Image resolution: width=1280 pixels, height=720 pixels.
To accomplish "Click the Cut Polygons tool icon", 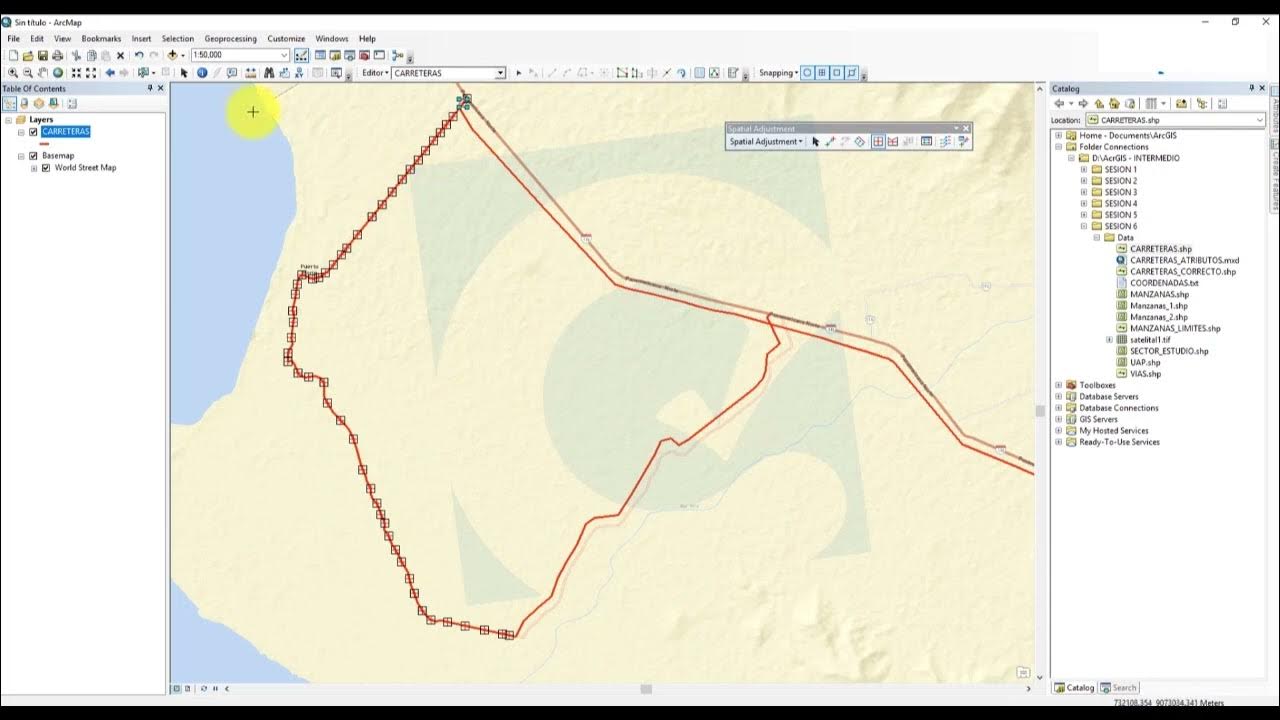I will coord(652,73).
